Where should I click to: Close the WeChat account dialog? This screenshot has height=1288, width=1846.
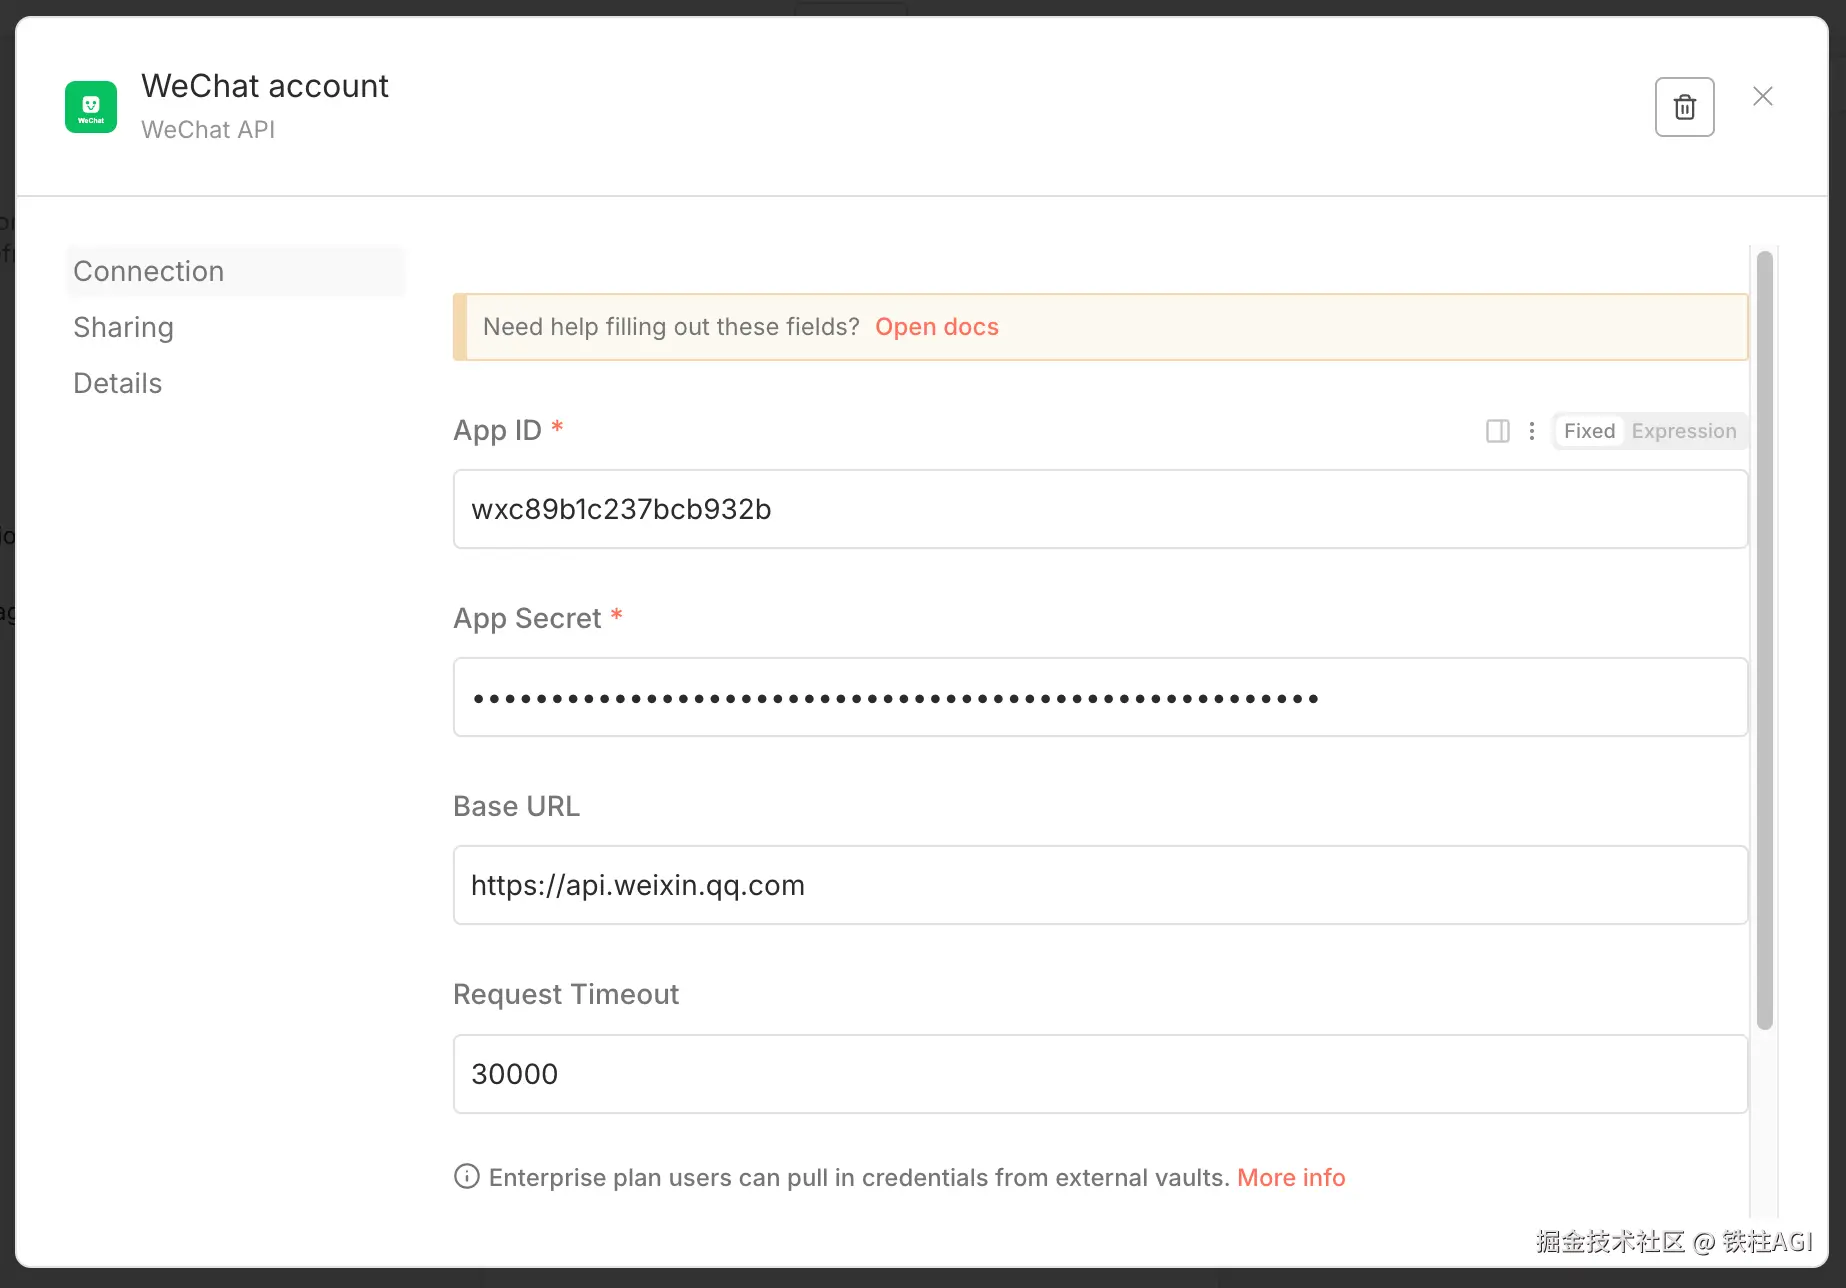1762,96
